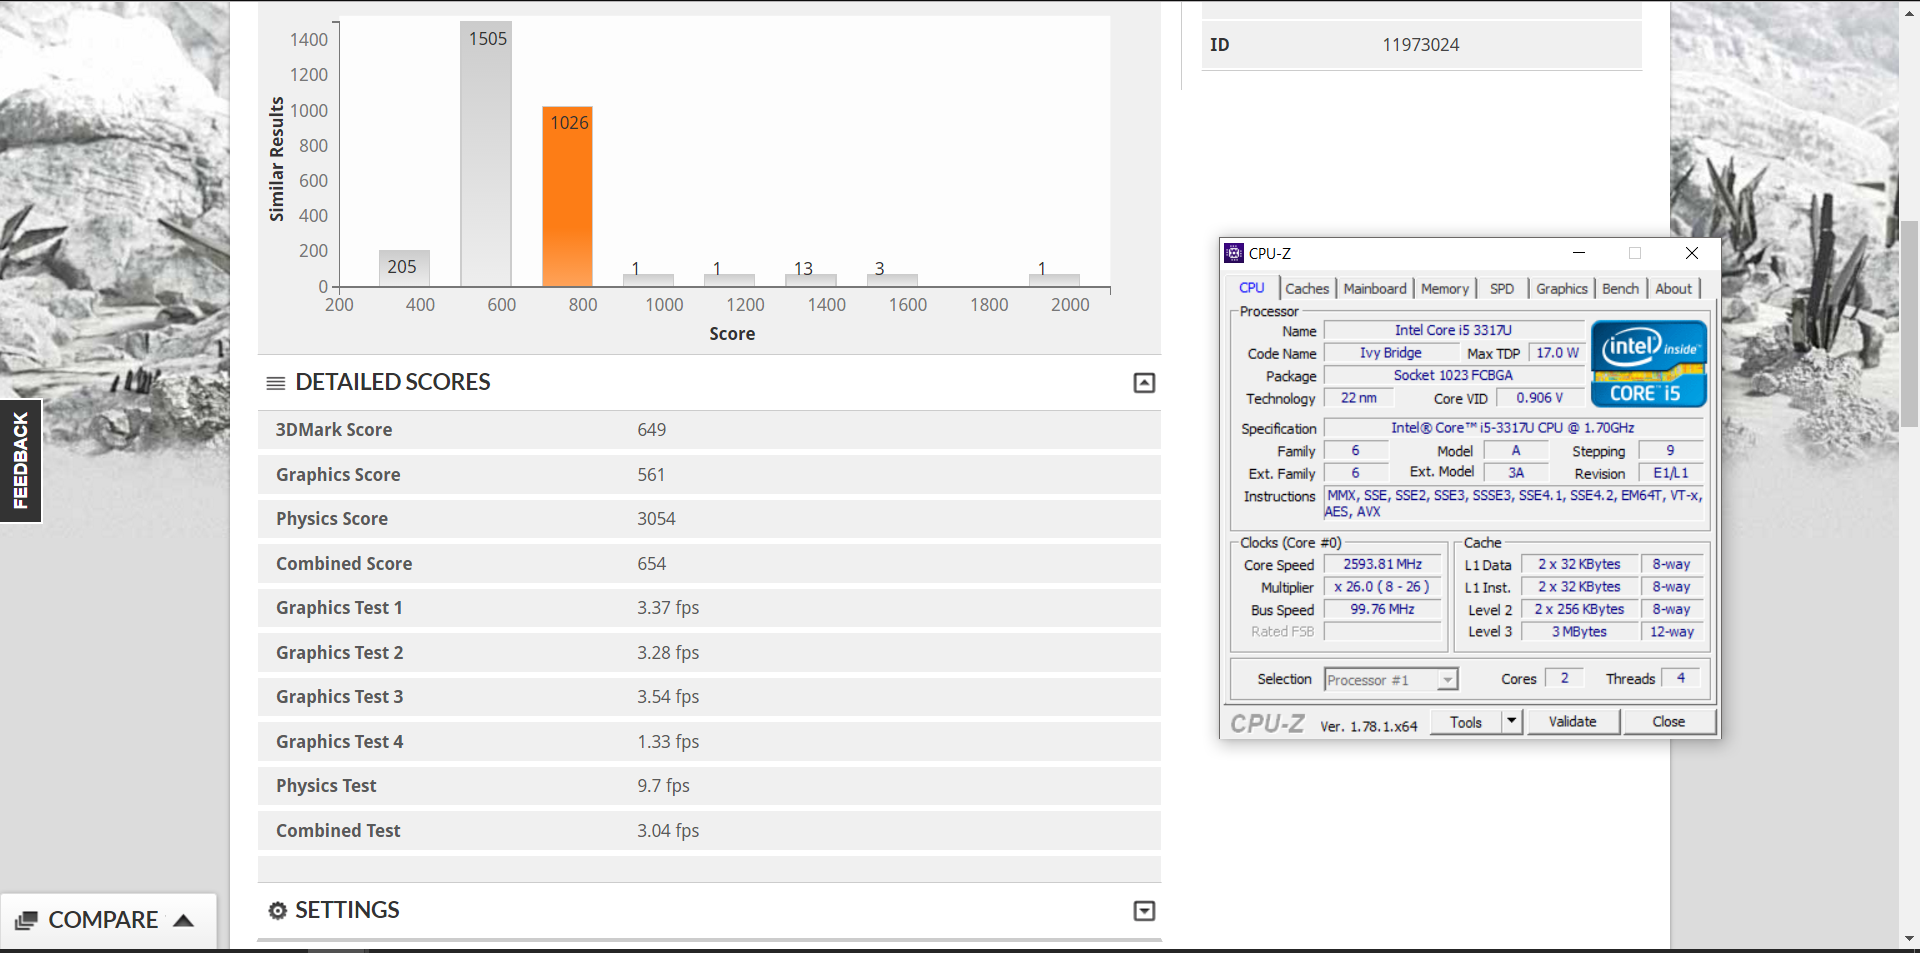This screenshot has width=1920, height=953.
Task: Open the Processor #1 selection dropdown
Action: pos(1391,680)
